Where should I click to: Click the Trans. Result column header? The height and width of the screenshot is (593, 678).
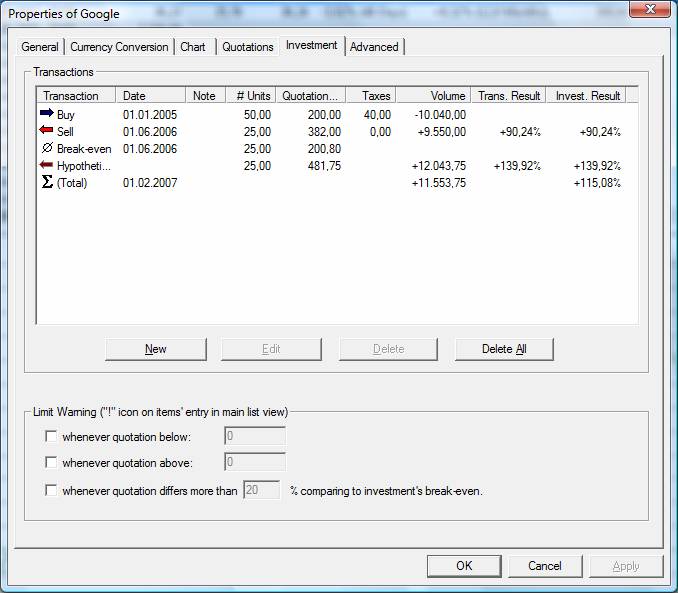pyautogui.click(x=508, y=95)
